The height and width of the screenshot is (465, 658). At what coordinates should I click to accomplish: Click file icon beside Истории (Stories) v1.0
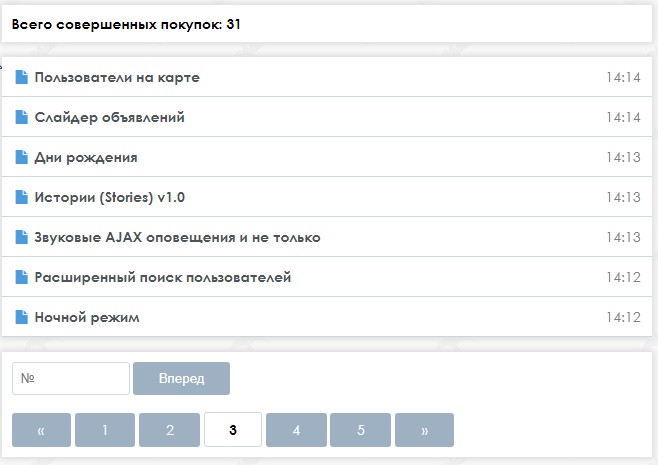click(x=21, y=197)
